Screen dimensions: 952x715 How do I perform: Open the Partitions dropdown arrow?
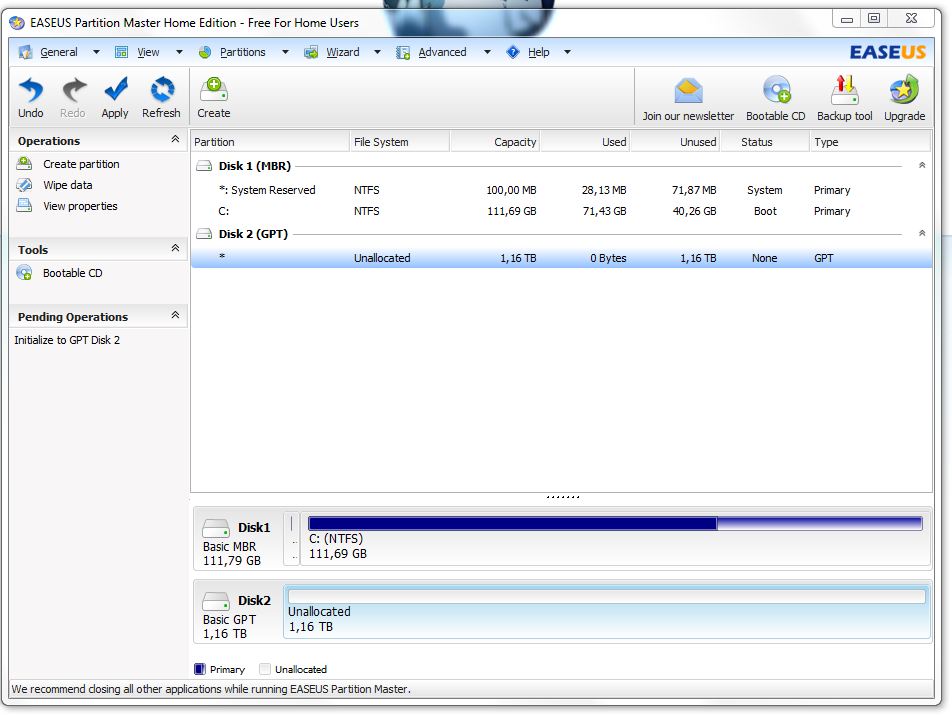point(285,52)
